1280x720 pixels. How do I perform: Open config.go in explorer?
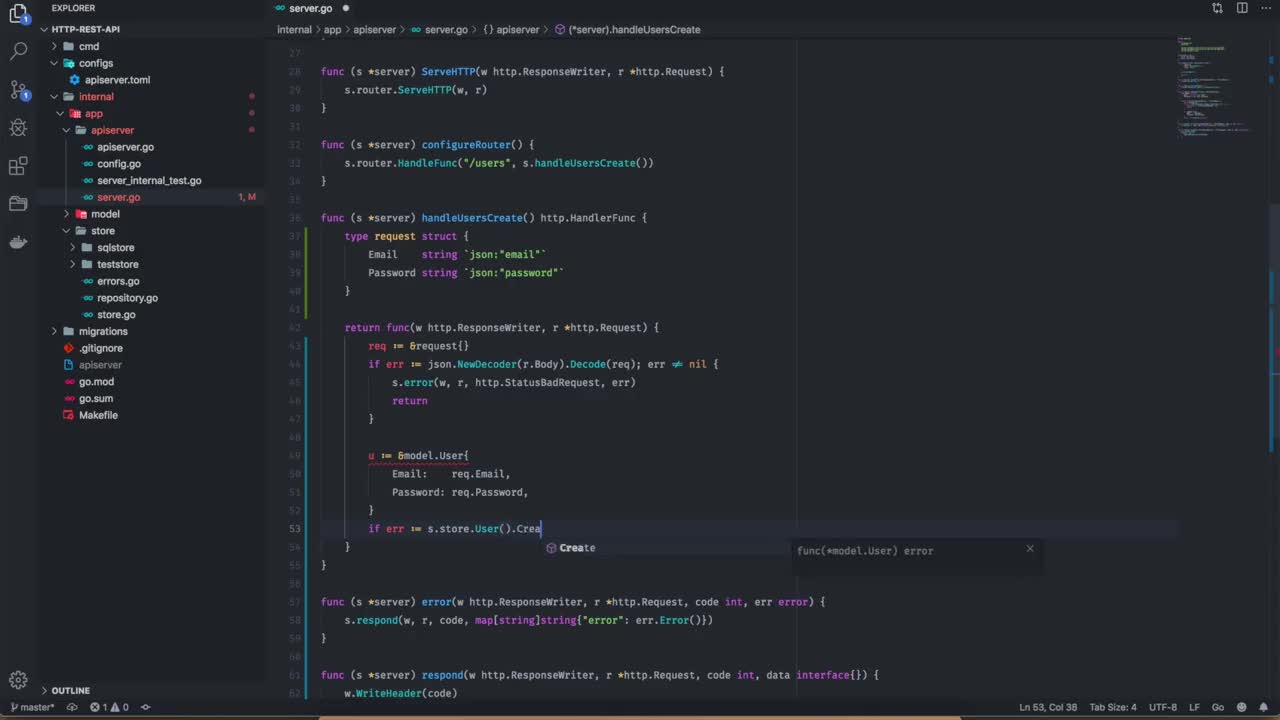click(119, 164)
